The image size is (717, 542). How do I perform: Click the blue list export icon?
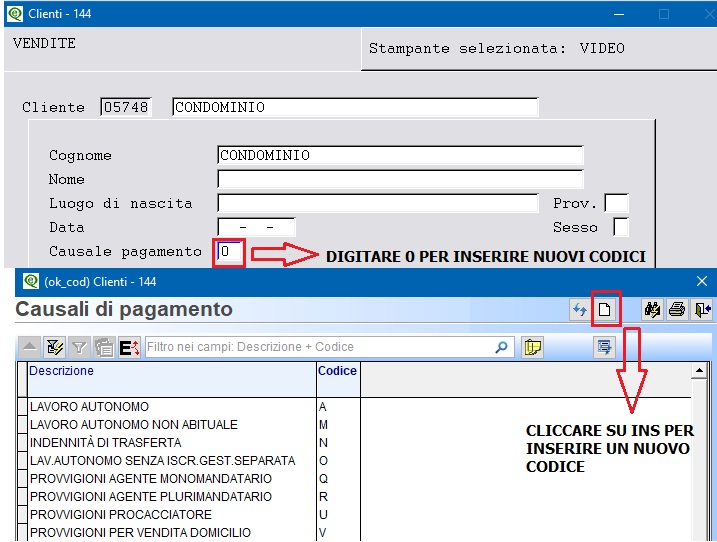605,348
